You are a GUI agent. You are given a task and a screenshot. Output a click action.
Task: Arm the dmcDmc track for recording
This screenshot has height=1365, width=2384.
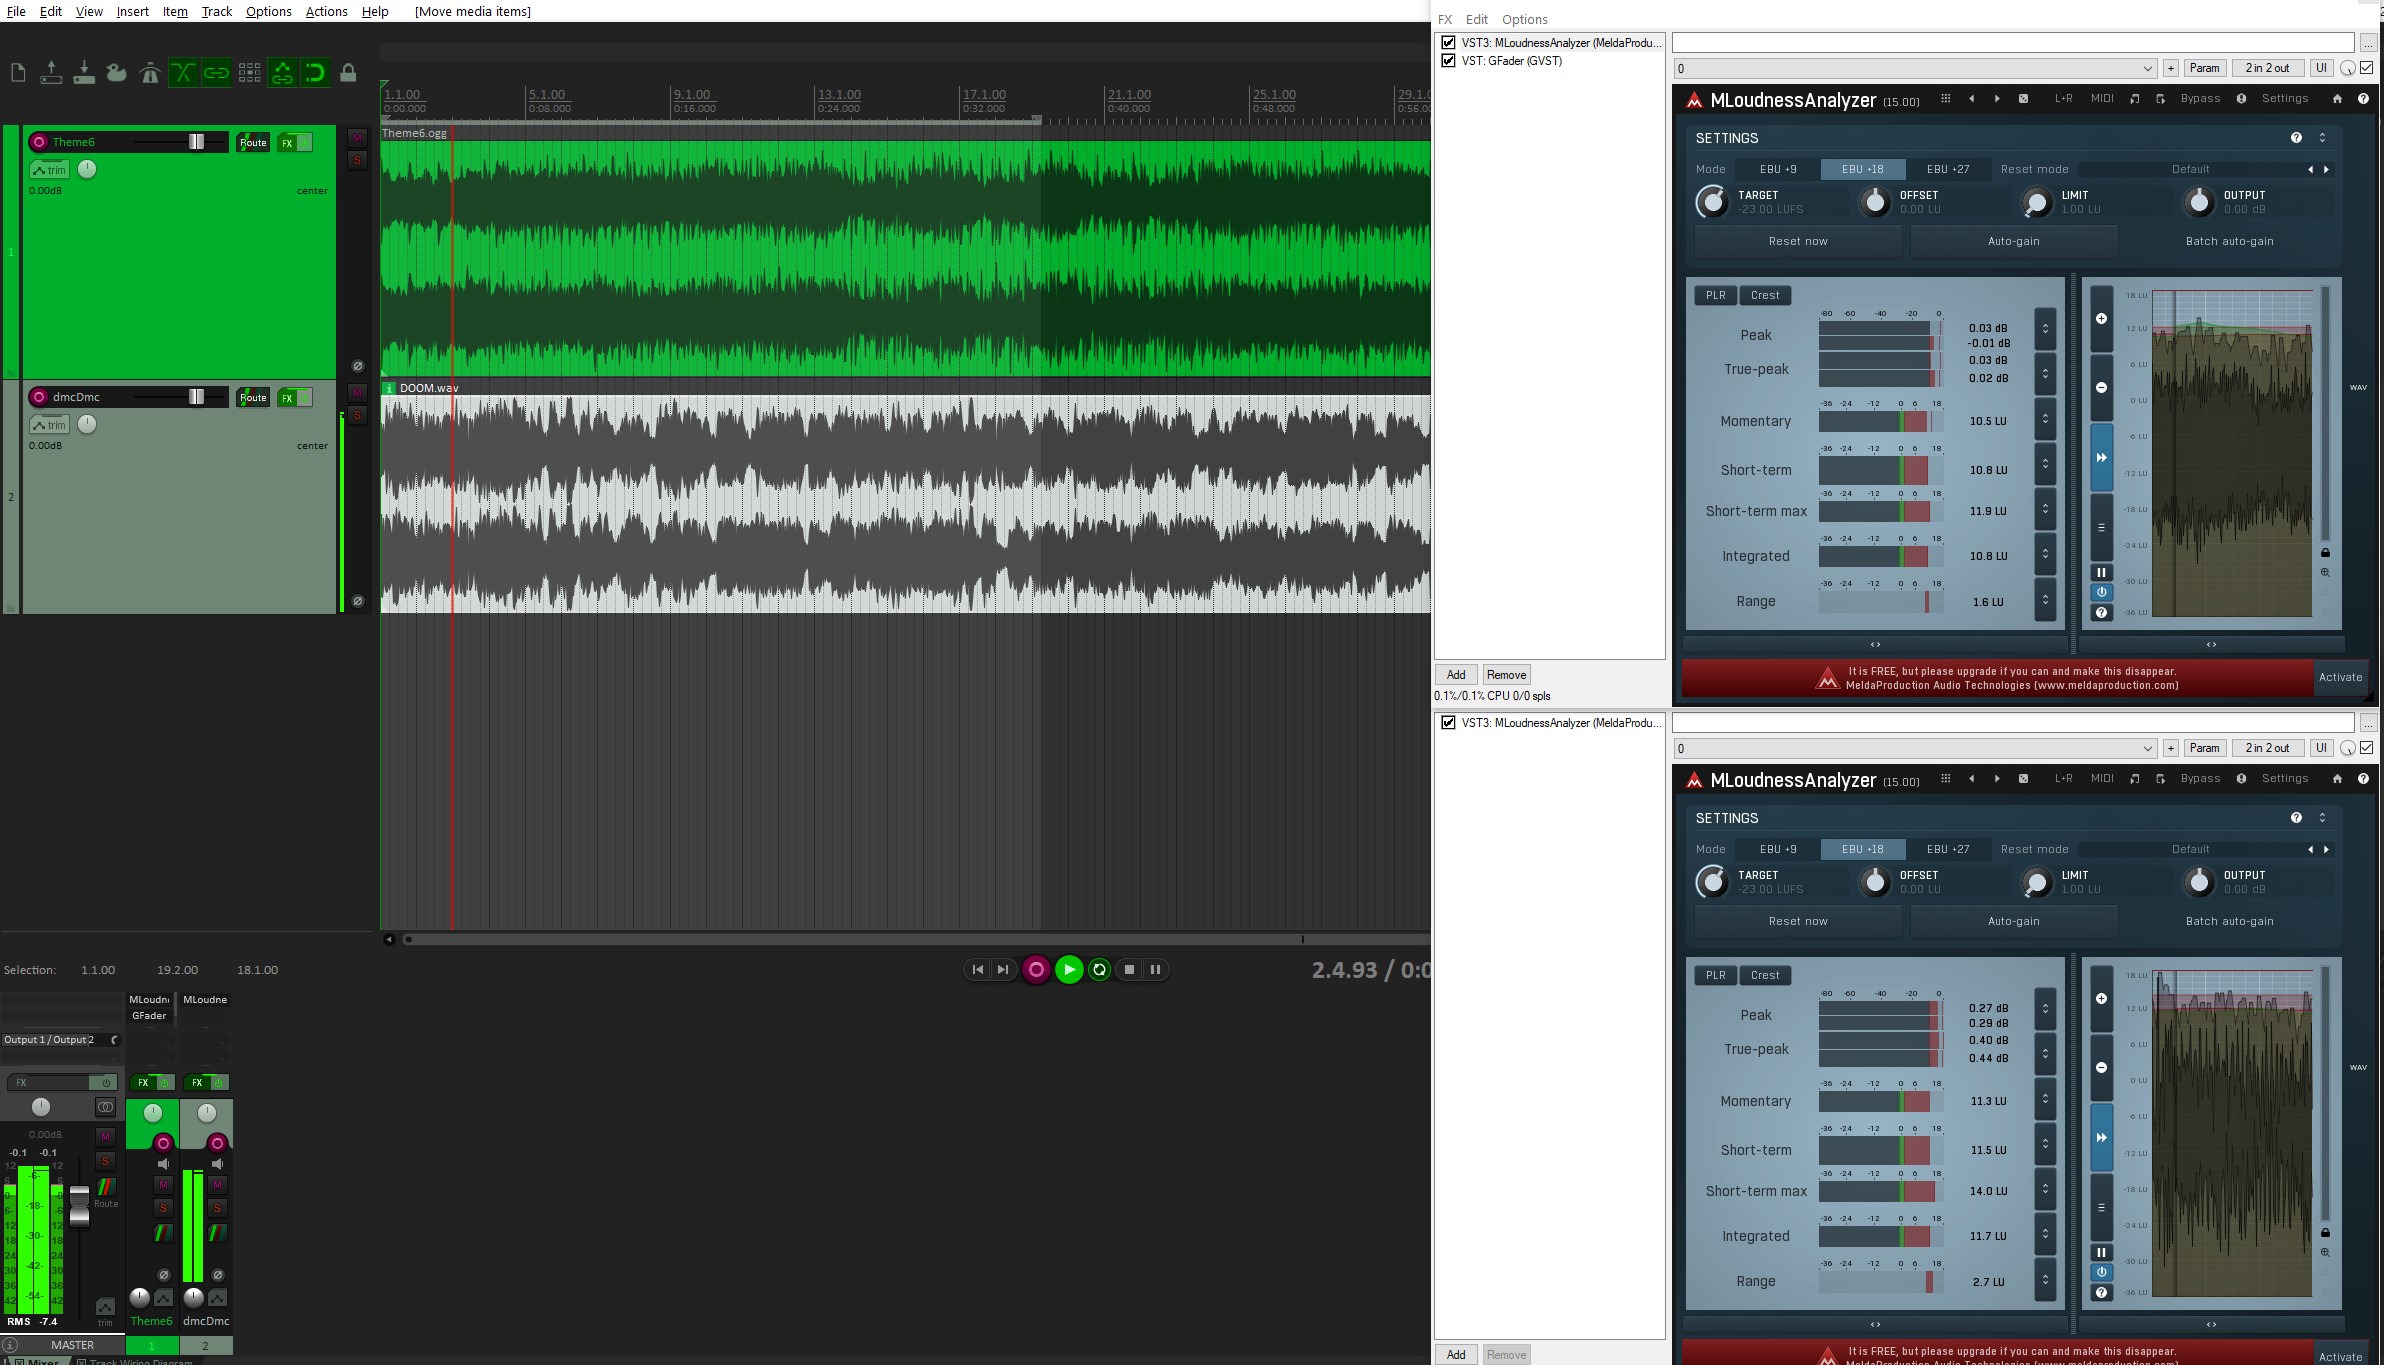tap(39, 397)
